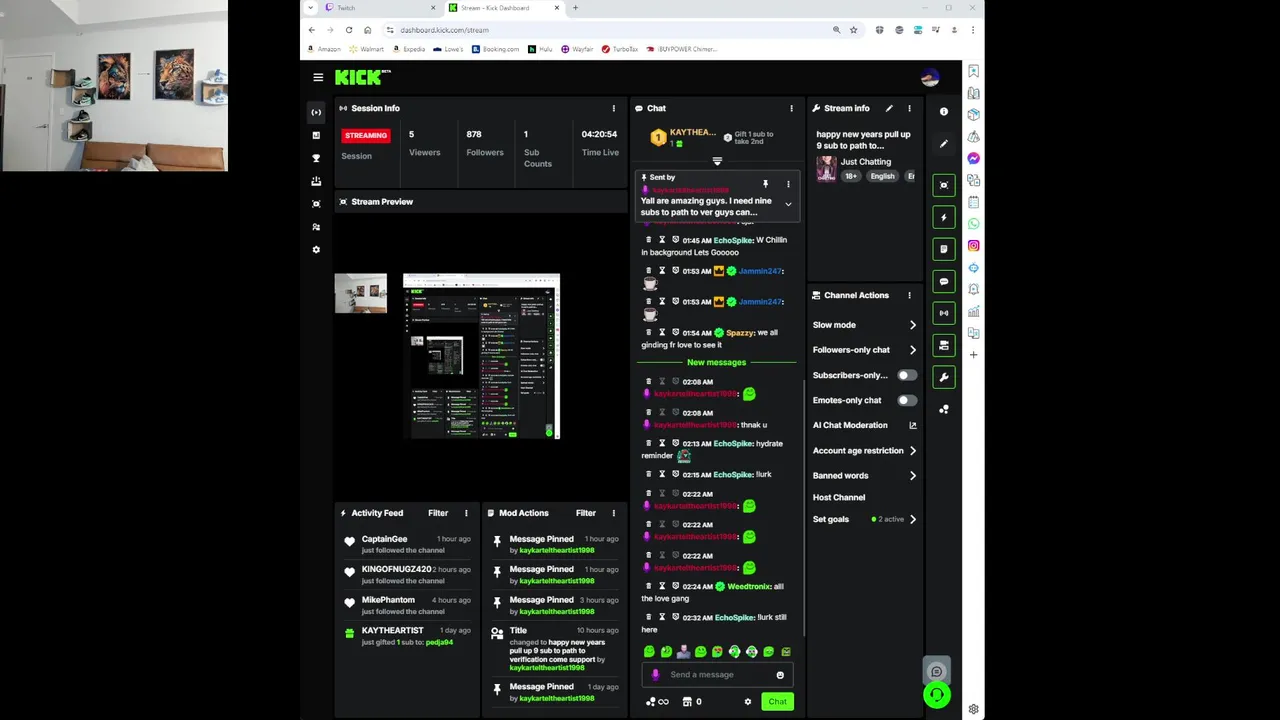Open Session Info three-dot menu
The width and height of the screenshot is (1280, 720).
click(614, 108)
